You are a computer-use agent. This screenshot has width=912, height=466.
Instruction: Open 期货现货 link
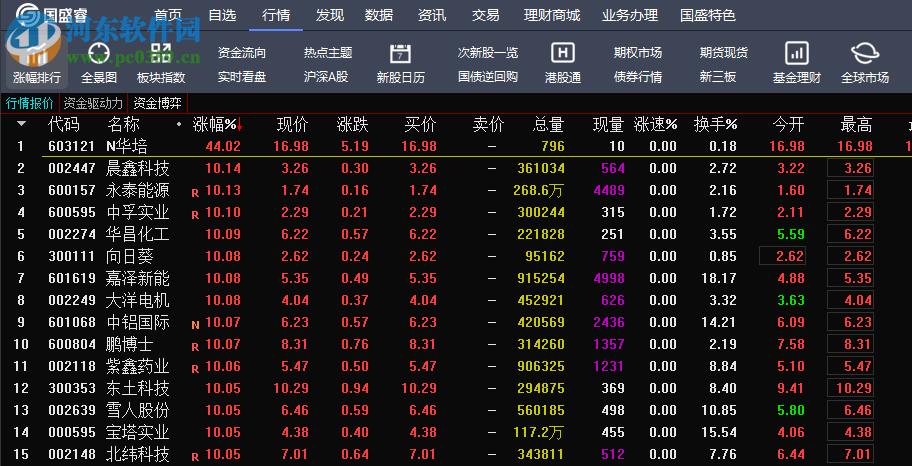click(x=724, y=53)
